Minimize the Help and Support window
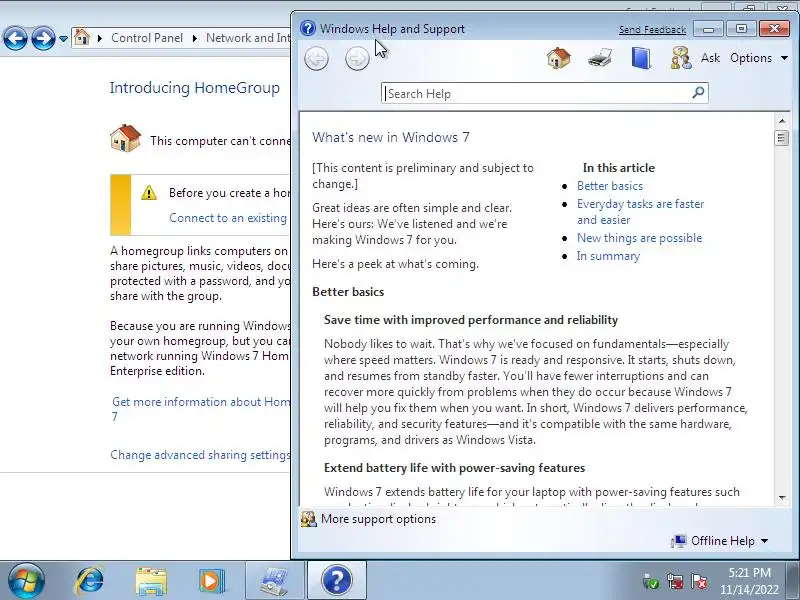800x600 pixels. tap(708, 29)
